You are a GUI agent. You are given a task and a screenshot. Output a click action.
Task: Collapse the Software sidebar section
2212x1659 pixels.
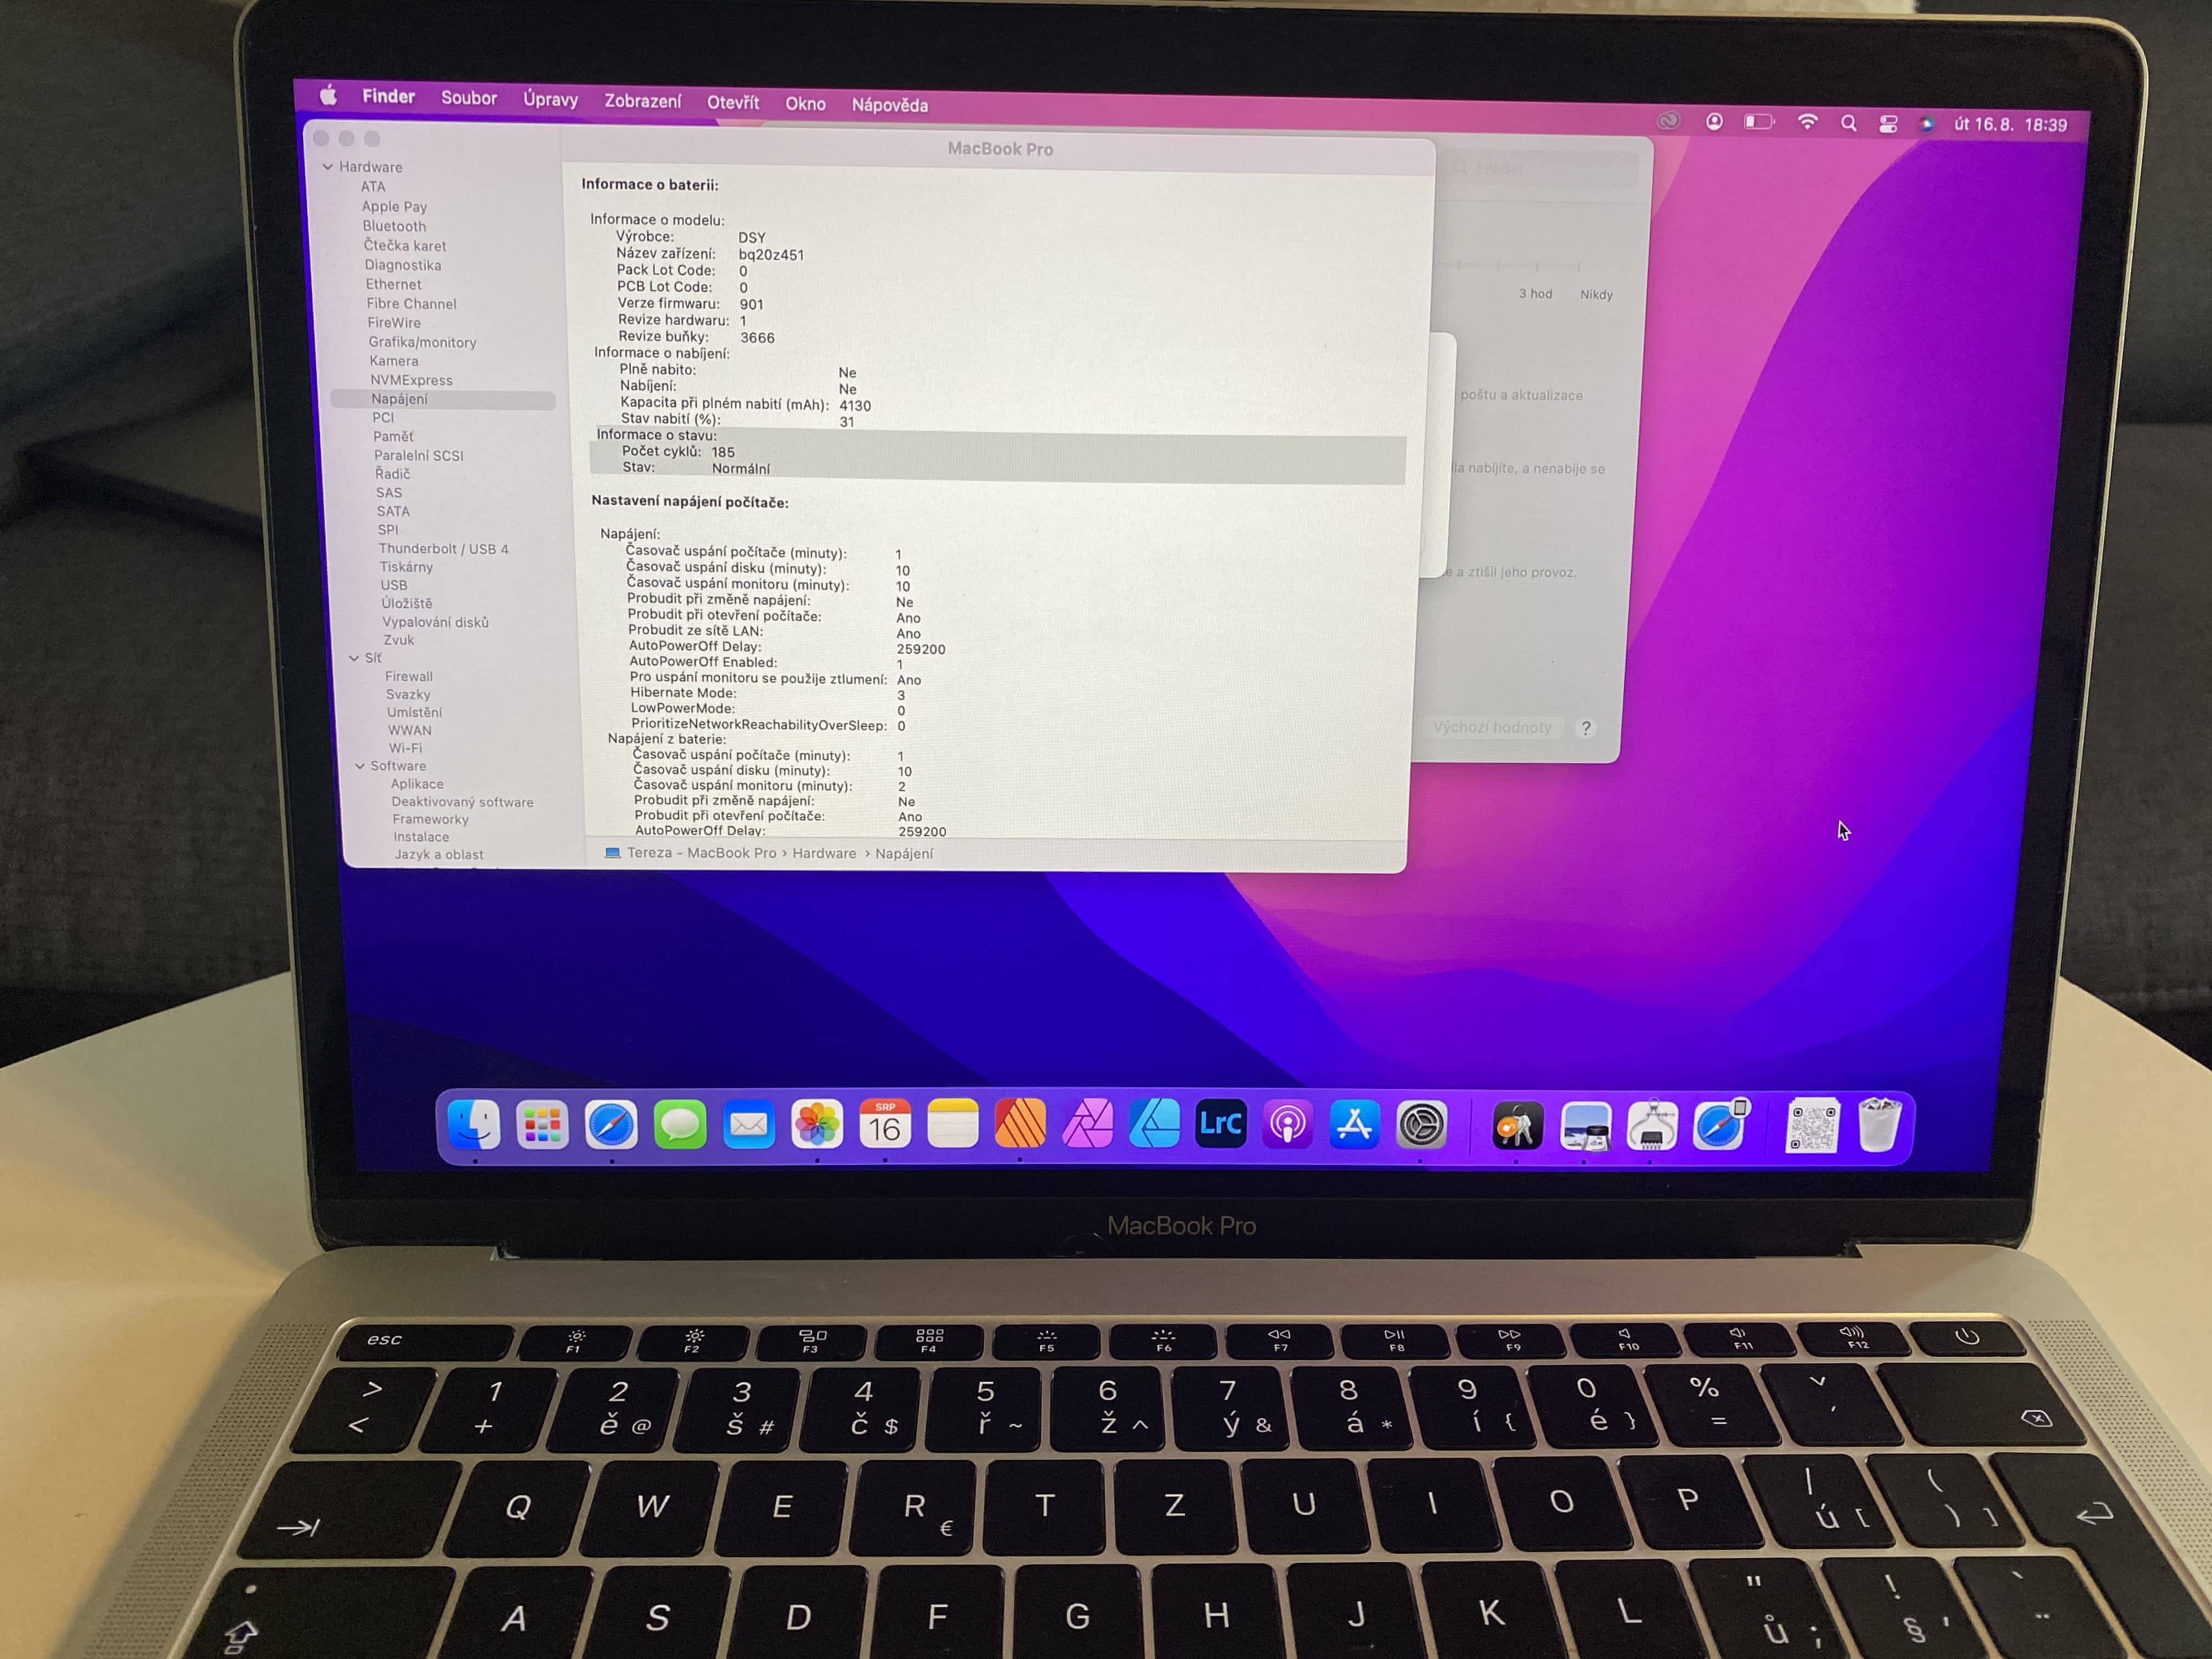coord(360,766)
